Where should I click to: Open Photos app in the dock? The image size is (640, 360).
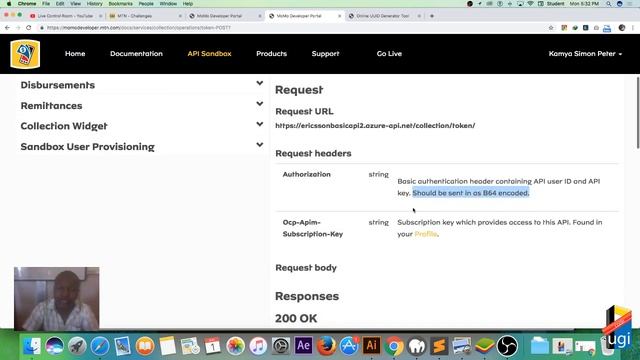(x=236, y=346)
